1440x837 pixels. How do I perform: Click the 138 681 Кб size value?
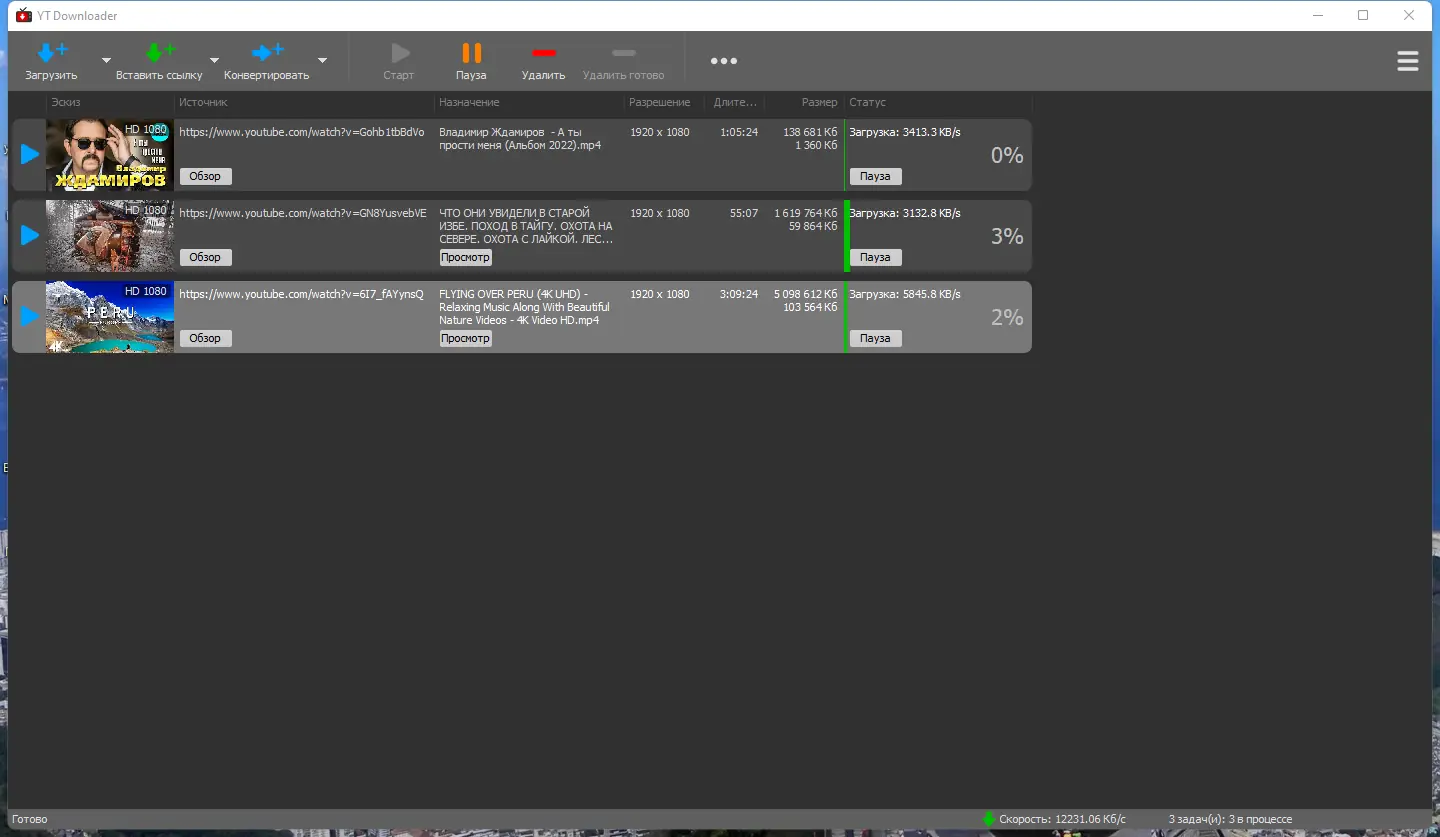[810, 132]
